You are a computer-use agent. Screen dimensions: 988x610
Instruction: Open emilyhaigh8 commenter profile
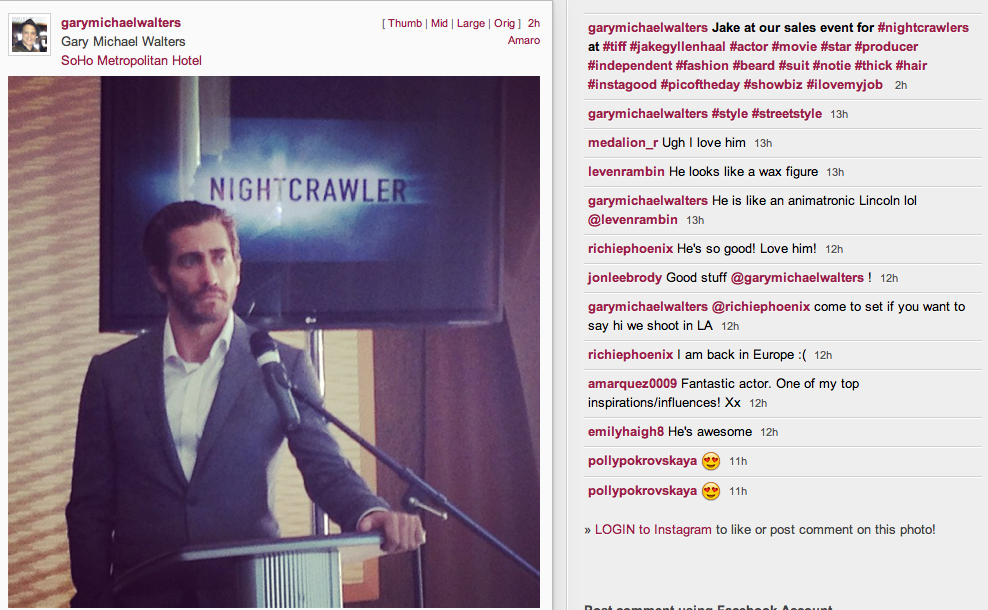[x=626, y=431]
